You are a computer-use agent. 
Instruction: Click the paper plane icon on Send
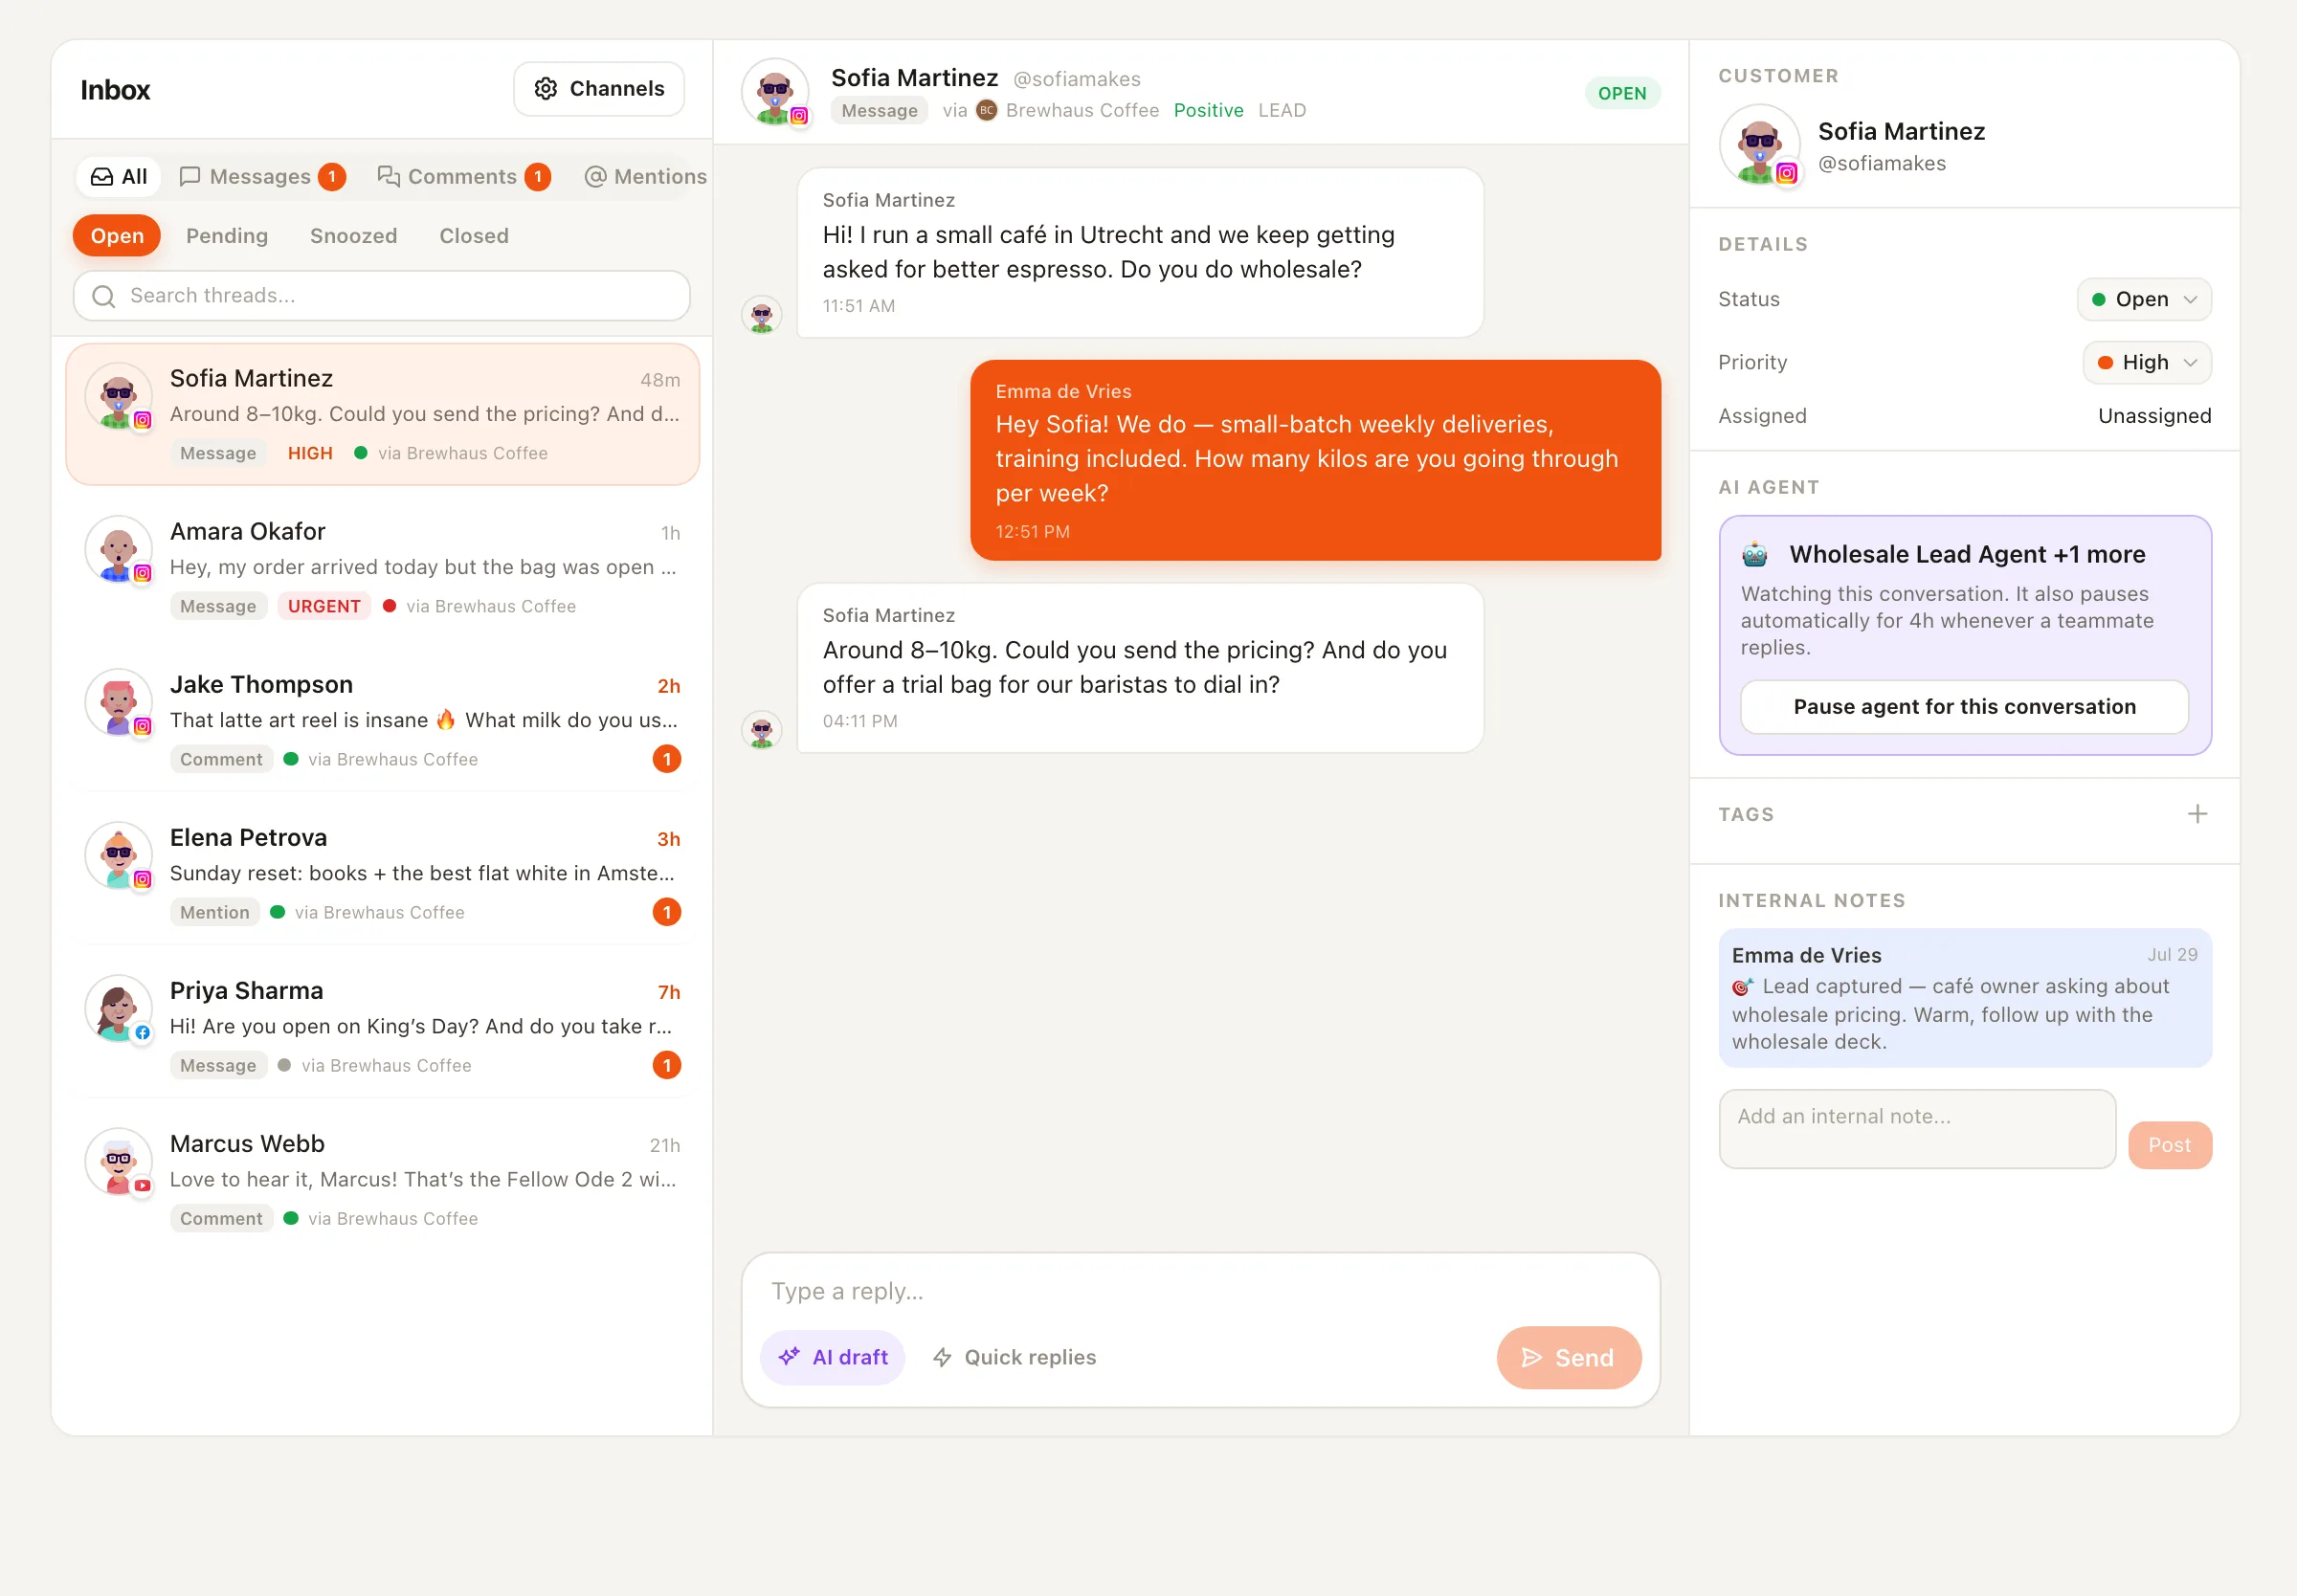pos(1531,1358)
